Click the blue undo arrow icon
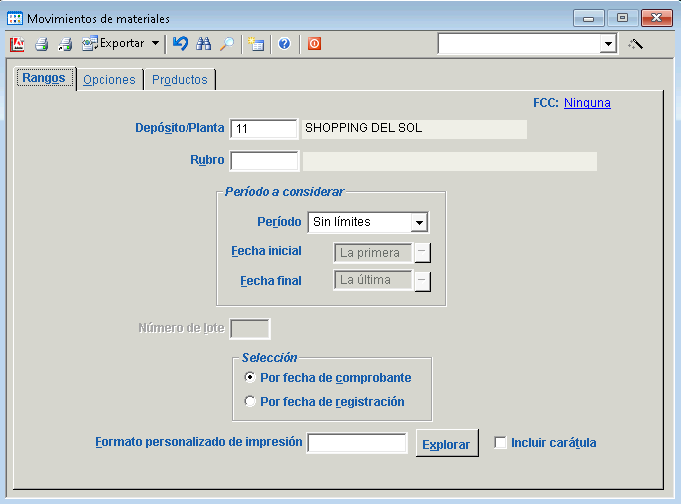This screenshot has height=504, width=681. click(x=180, y=44)
